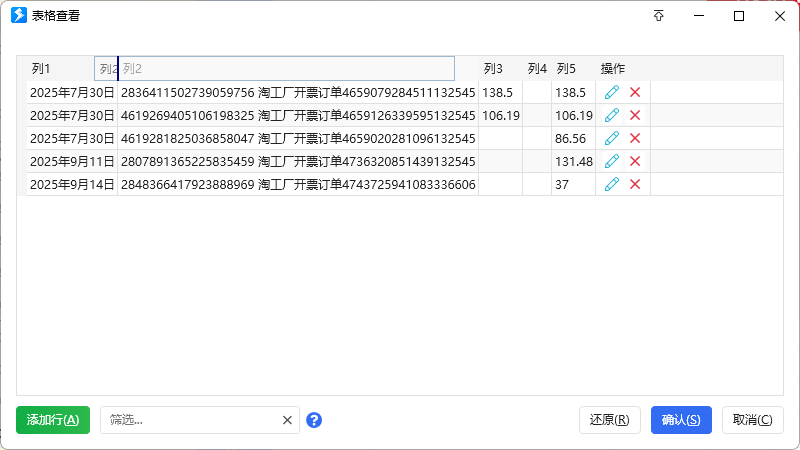This screenshot has height=450, width=800.
Task: Edit the first row dated 2025年7月30日 with 138.5
Action: (612, 92)
